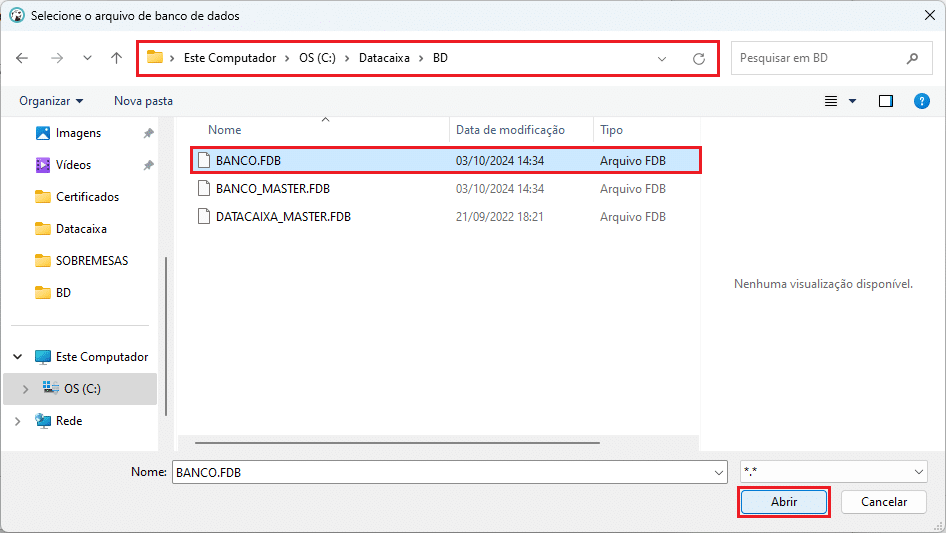Expand the Rede tree node

pos(18,421)
